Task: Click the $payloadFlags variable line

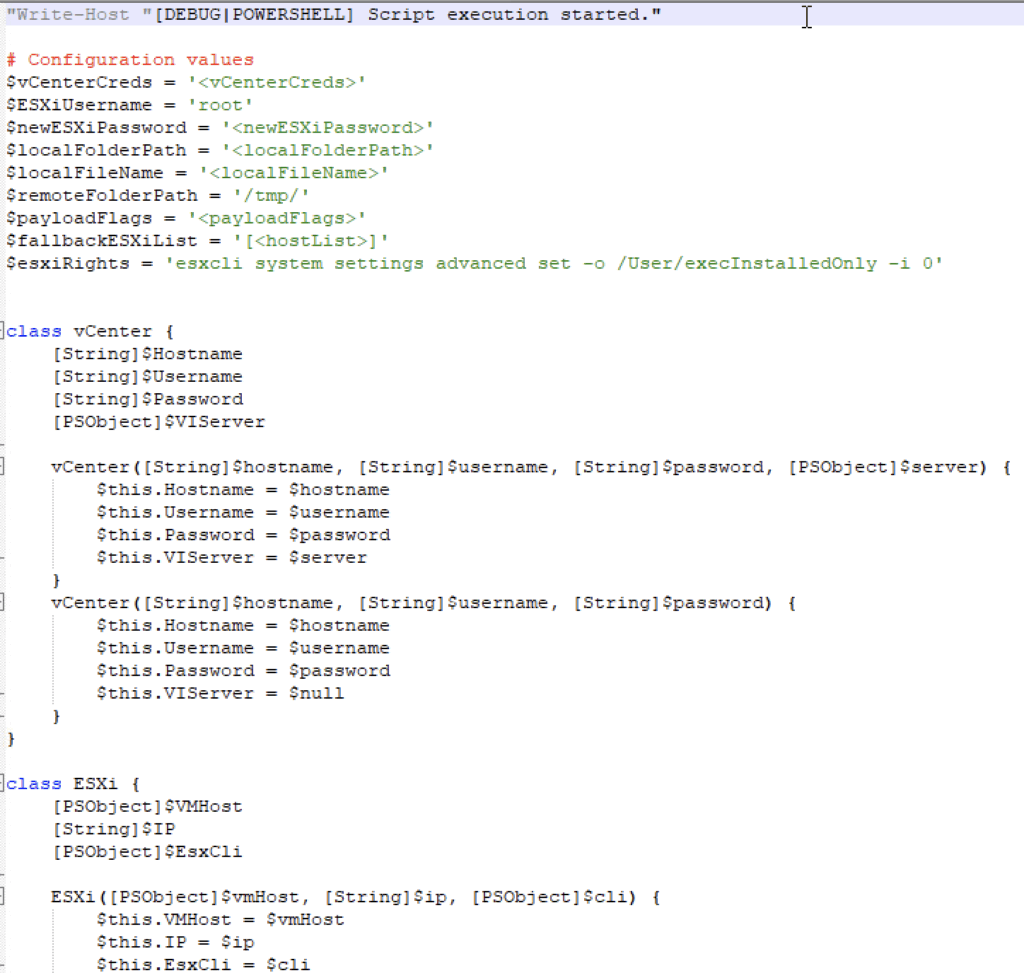Action: (186, 219)
